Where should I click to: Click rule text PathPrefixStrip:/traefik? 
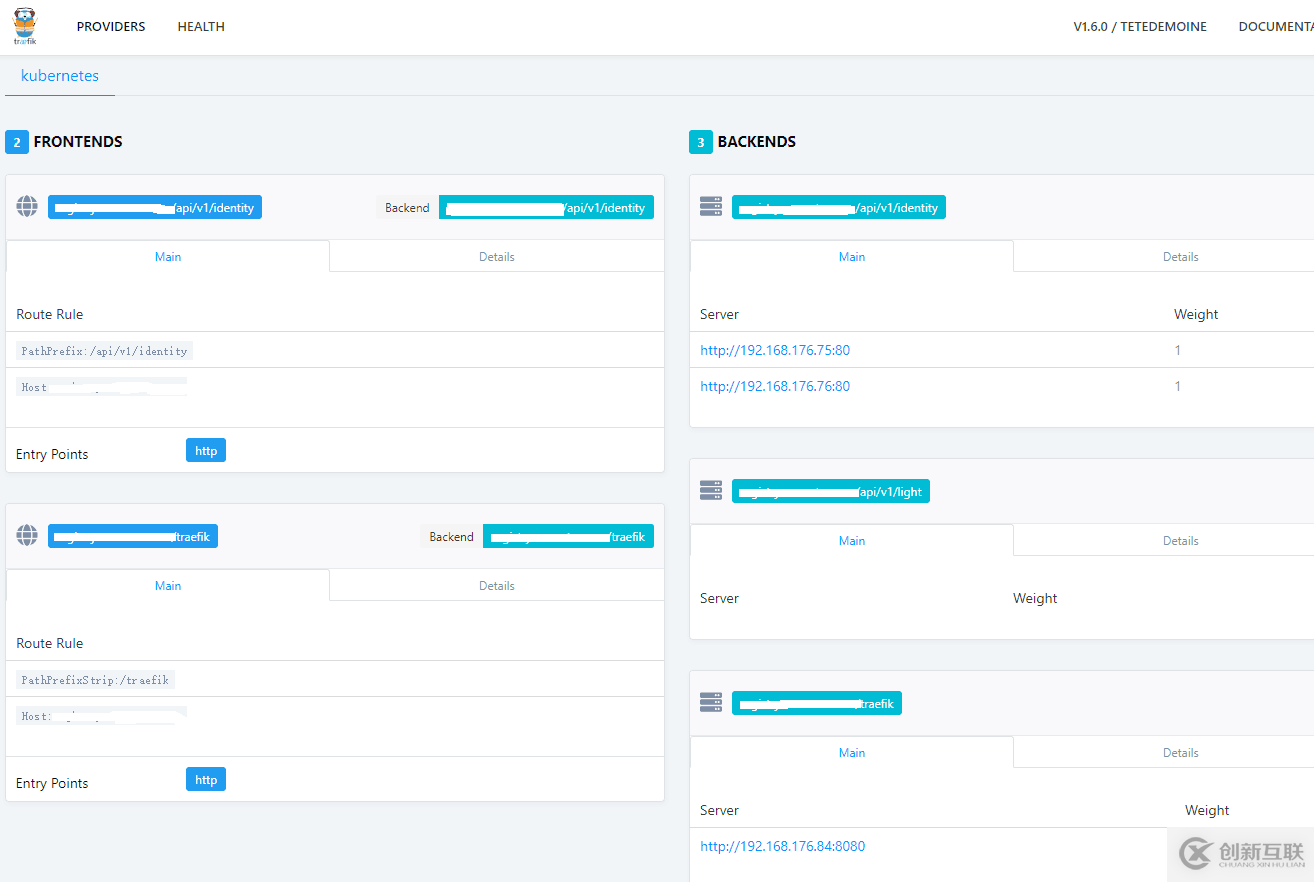(95, 680)
